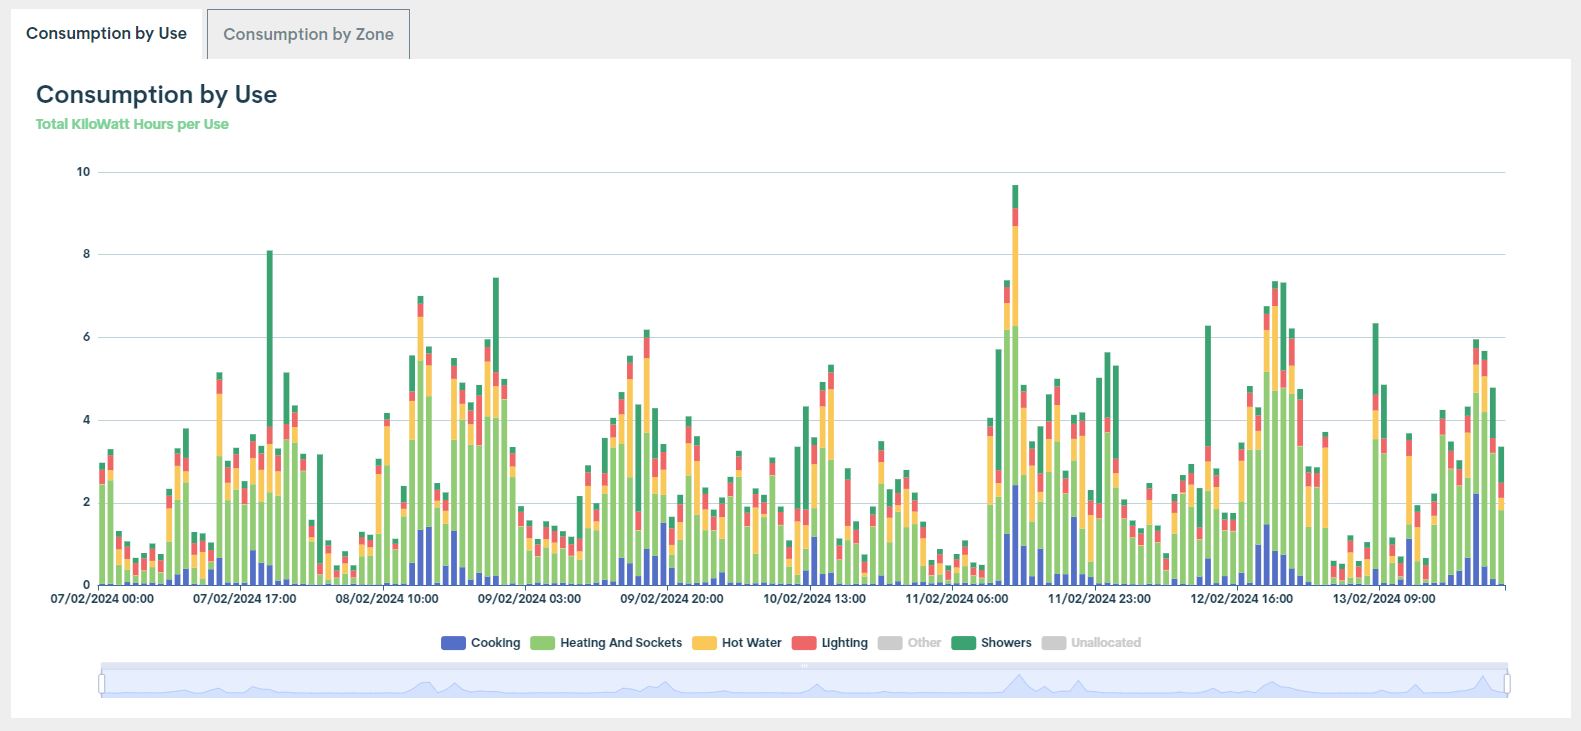Viewport: 1581px width, 731px height.
Task: Click the red Lighting colour swatch
Action: point(804,643)
